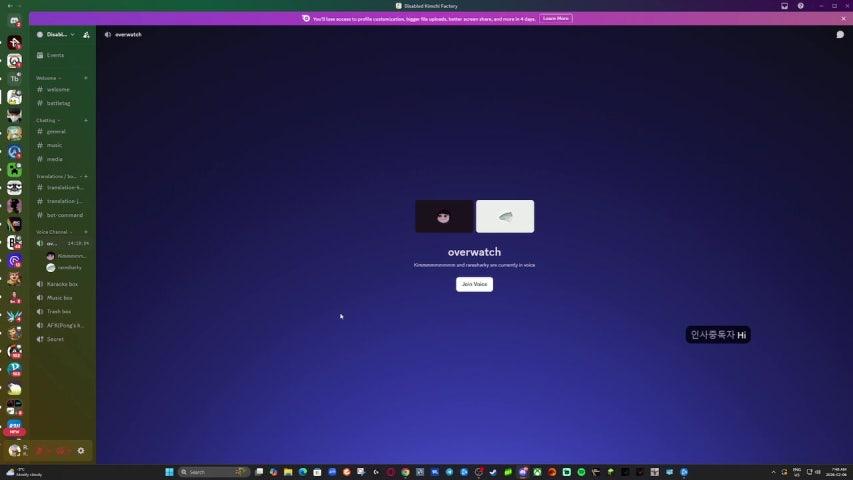Select the Trash box voice channel
This screenshot has height=480, width=853.
click(62, 311)
